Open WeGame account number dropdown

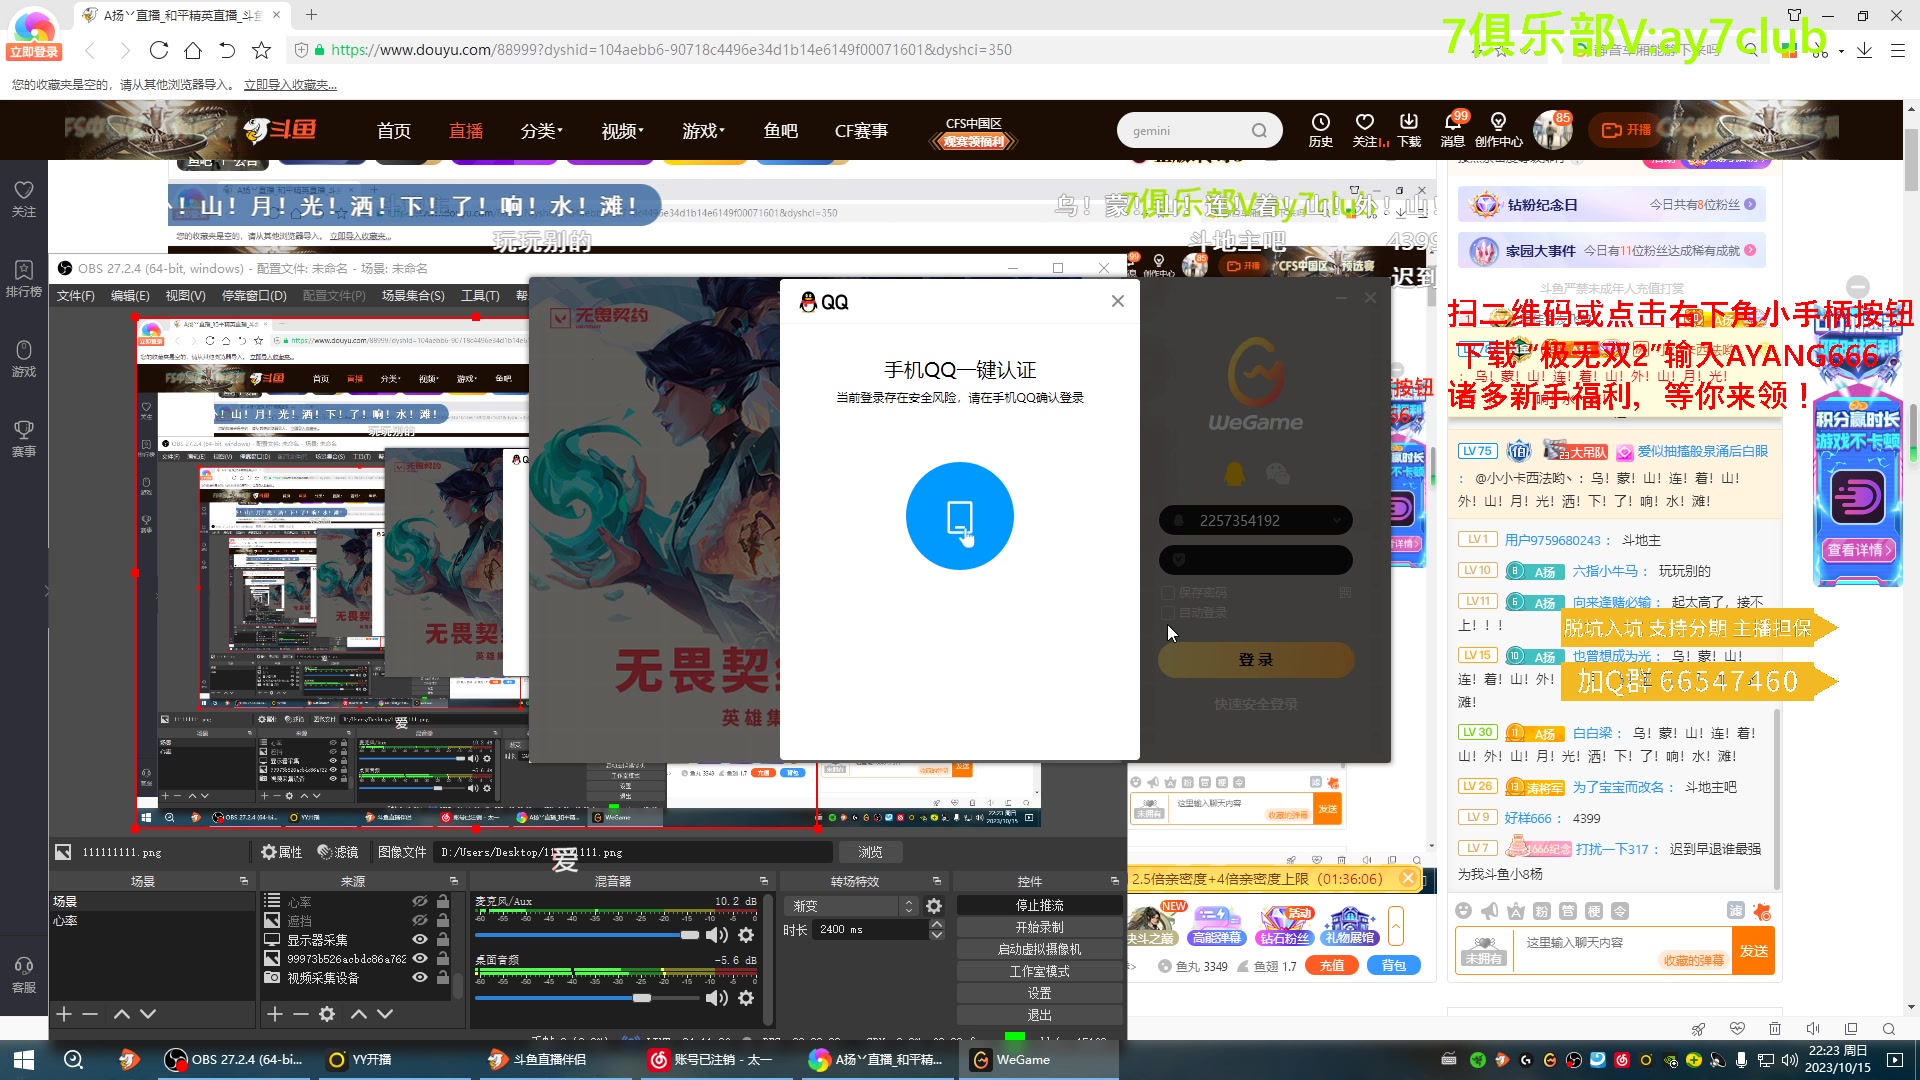click(x=1338, y=521)
